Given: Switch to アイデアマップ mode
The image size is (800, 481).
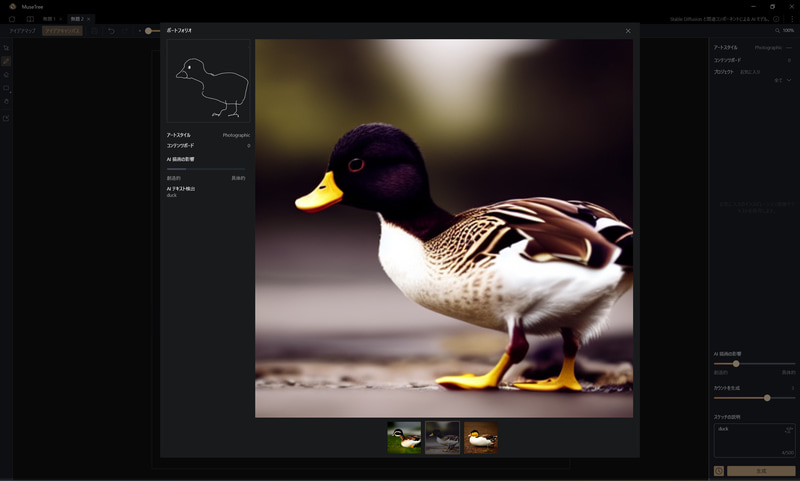Looking at the screenshot, I should tap(22, 31).
